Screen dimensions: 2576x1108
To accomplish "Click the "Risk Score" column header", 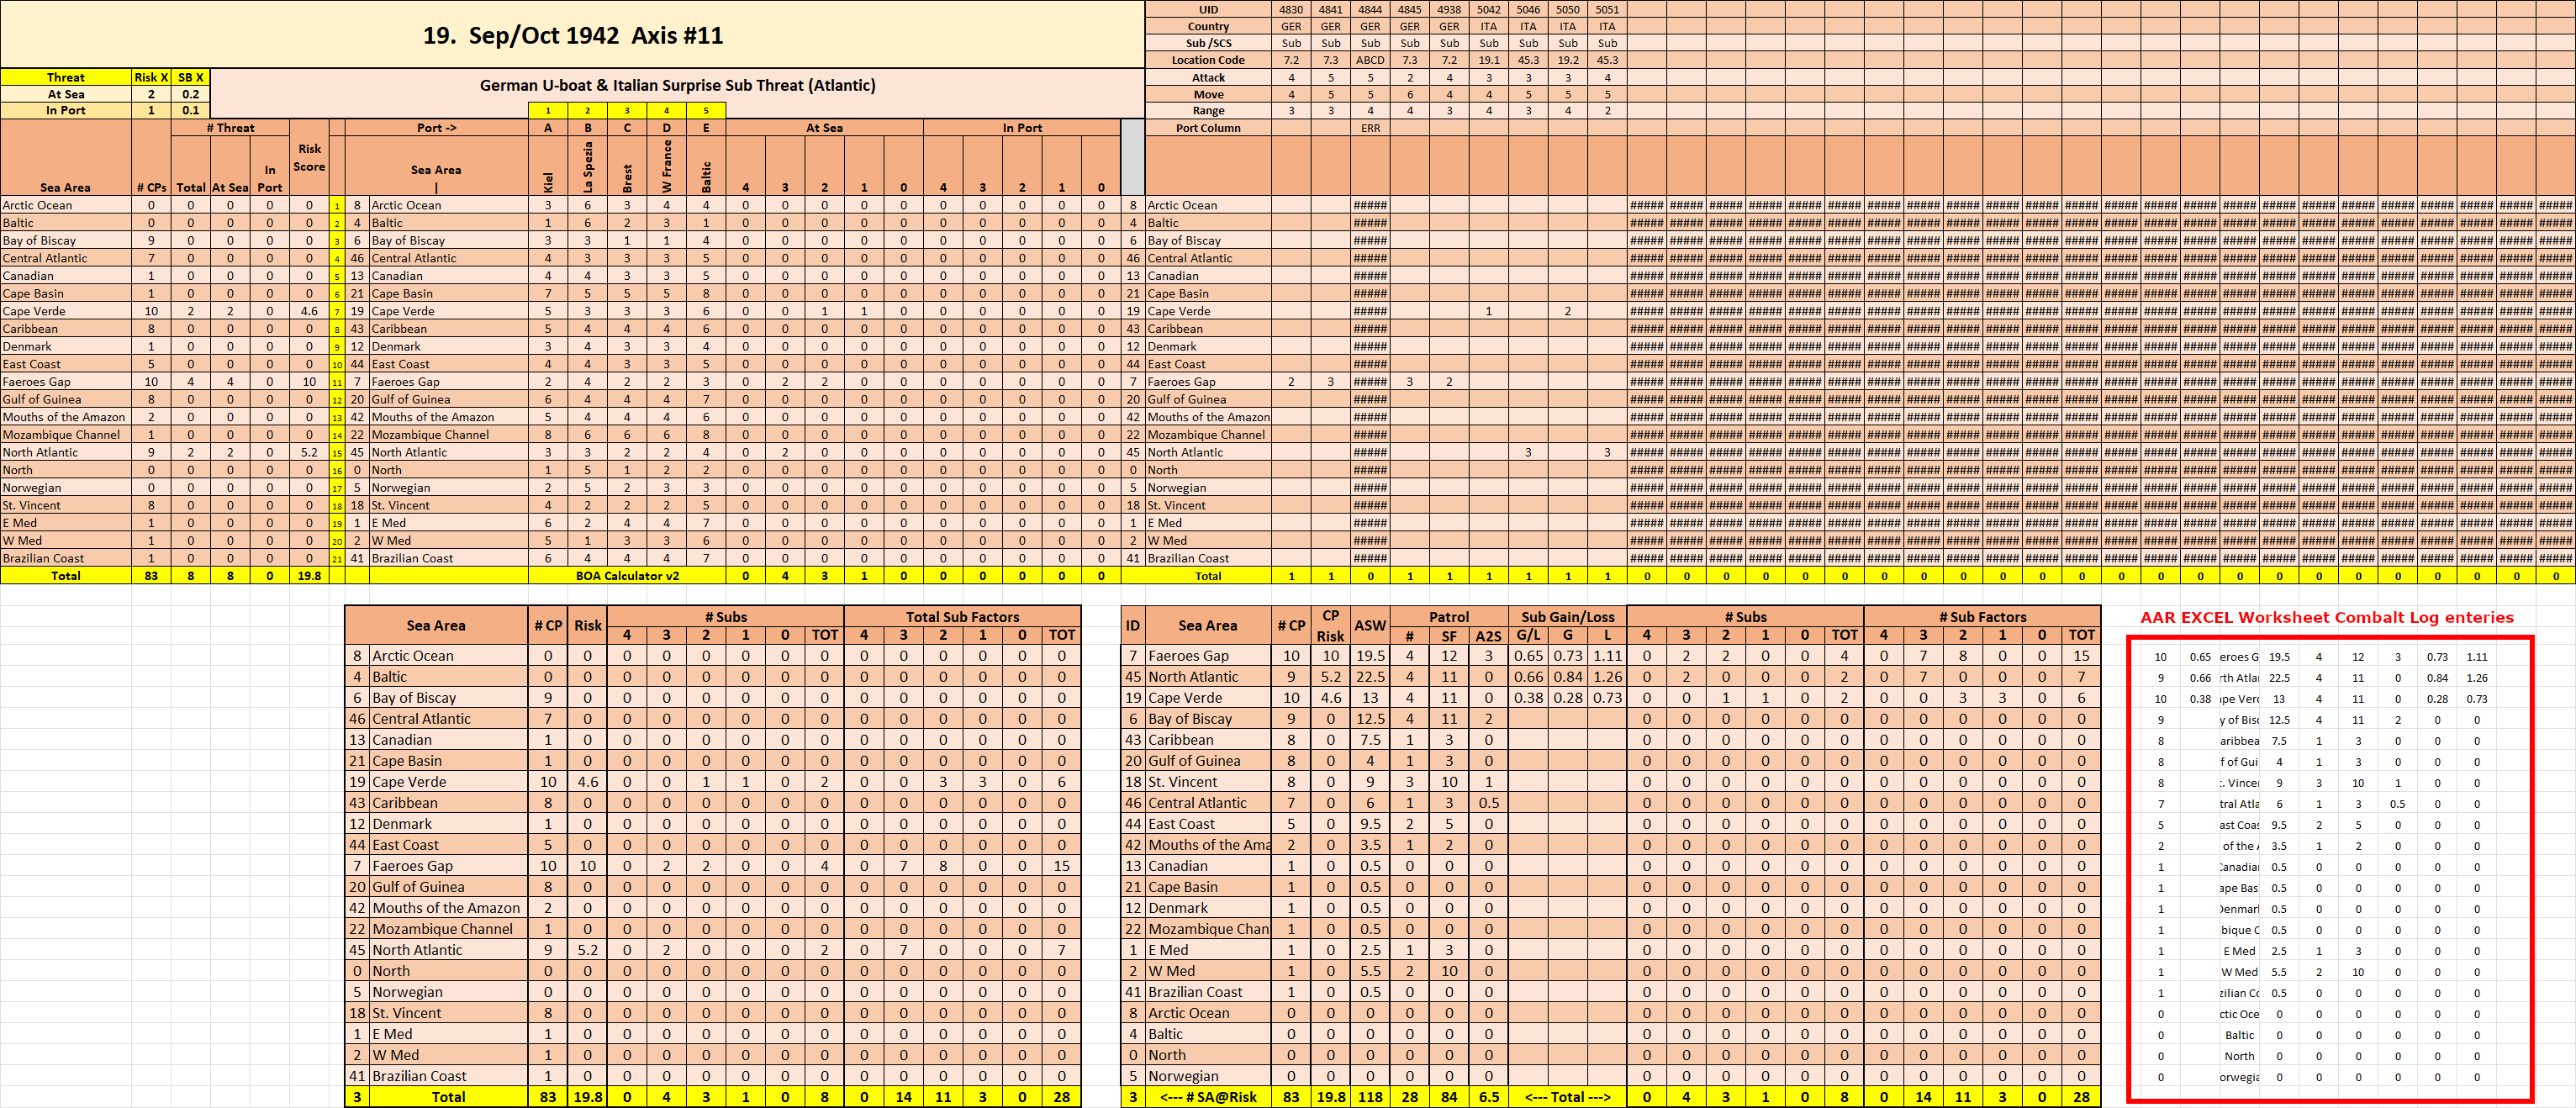I will coord(309,158).
